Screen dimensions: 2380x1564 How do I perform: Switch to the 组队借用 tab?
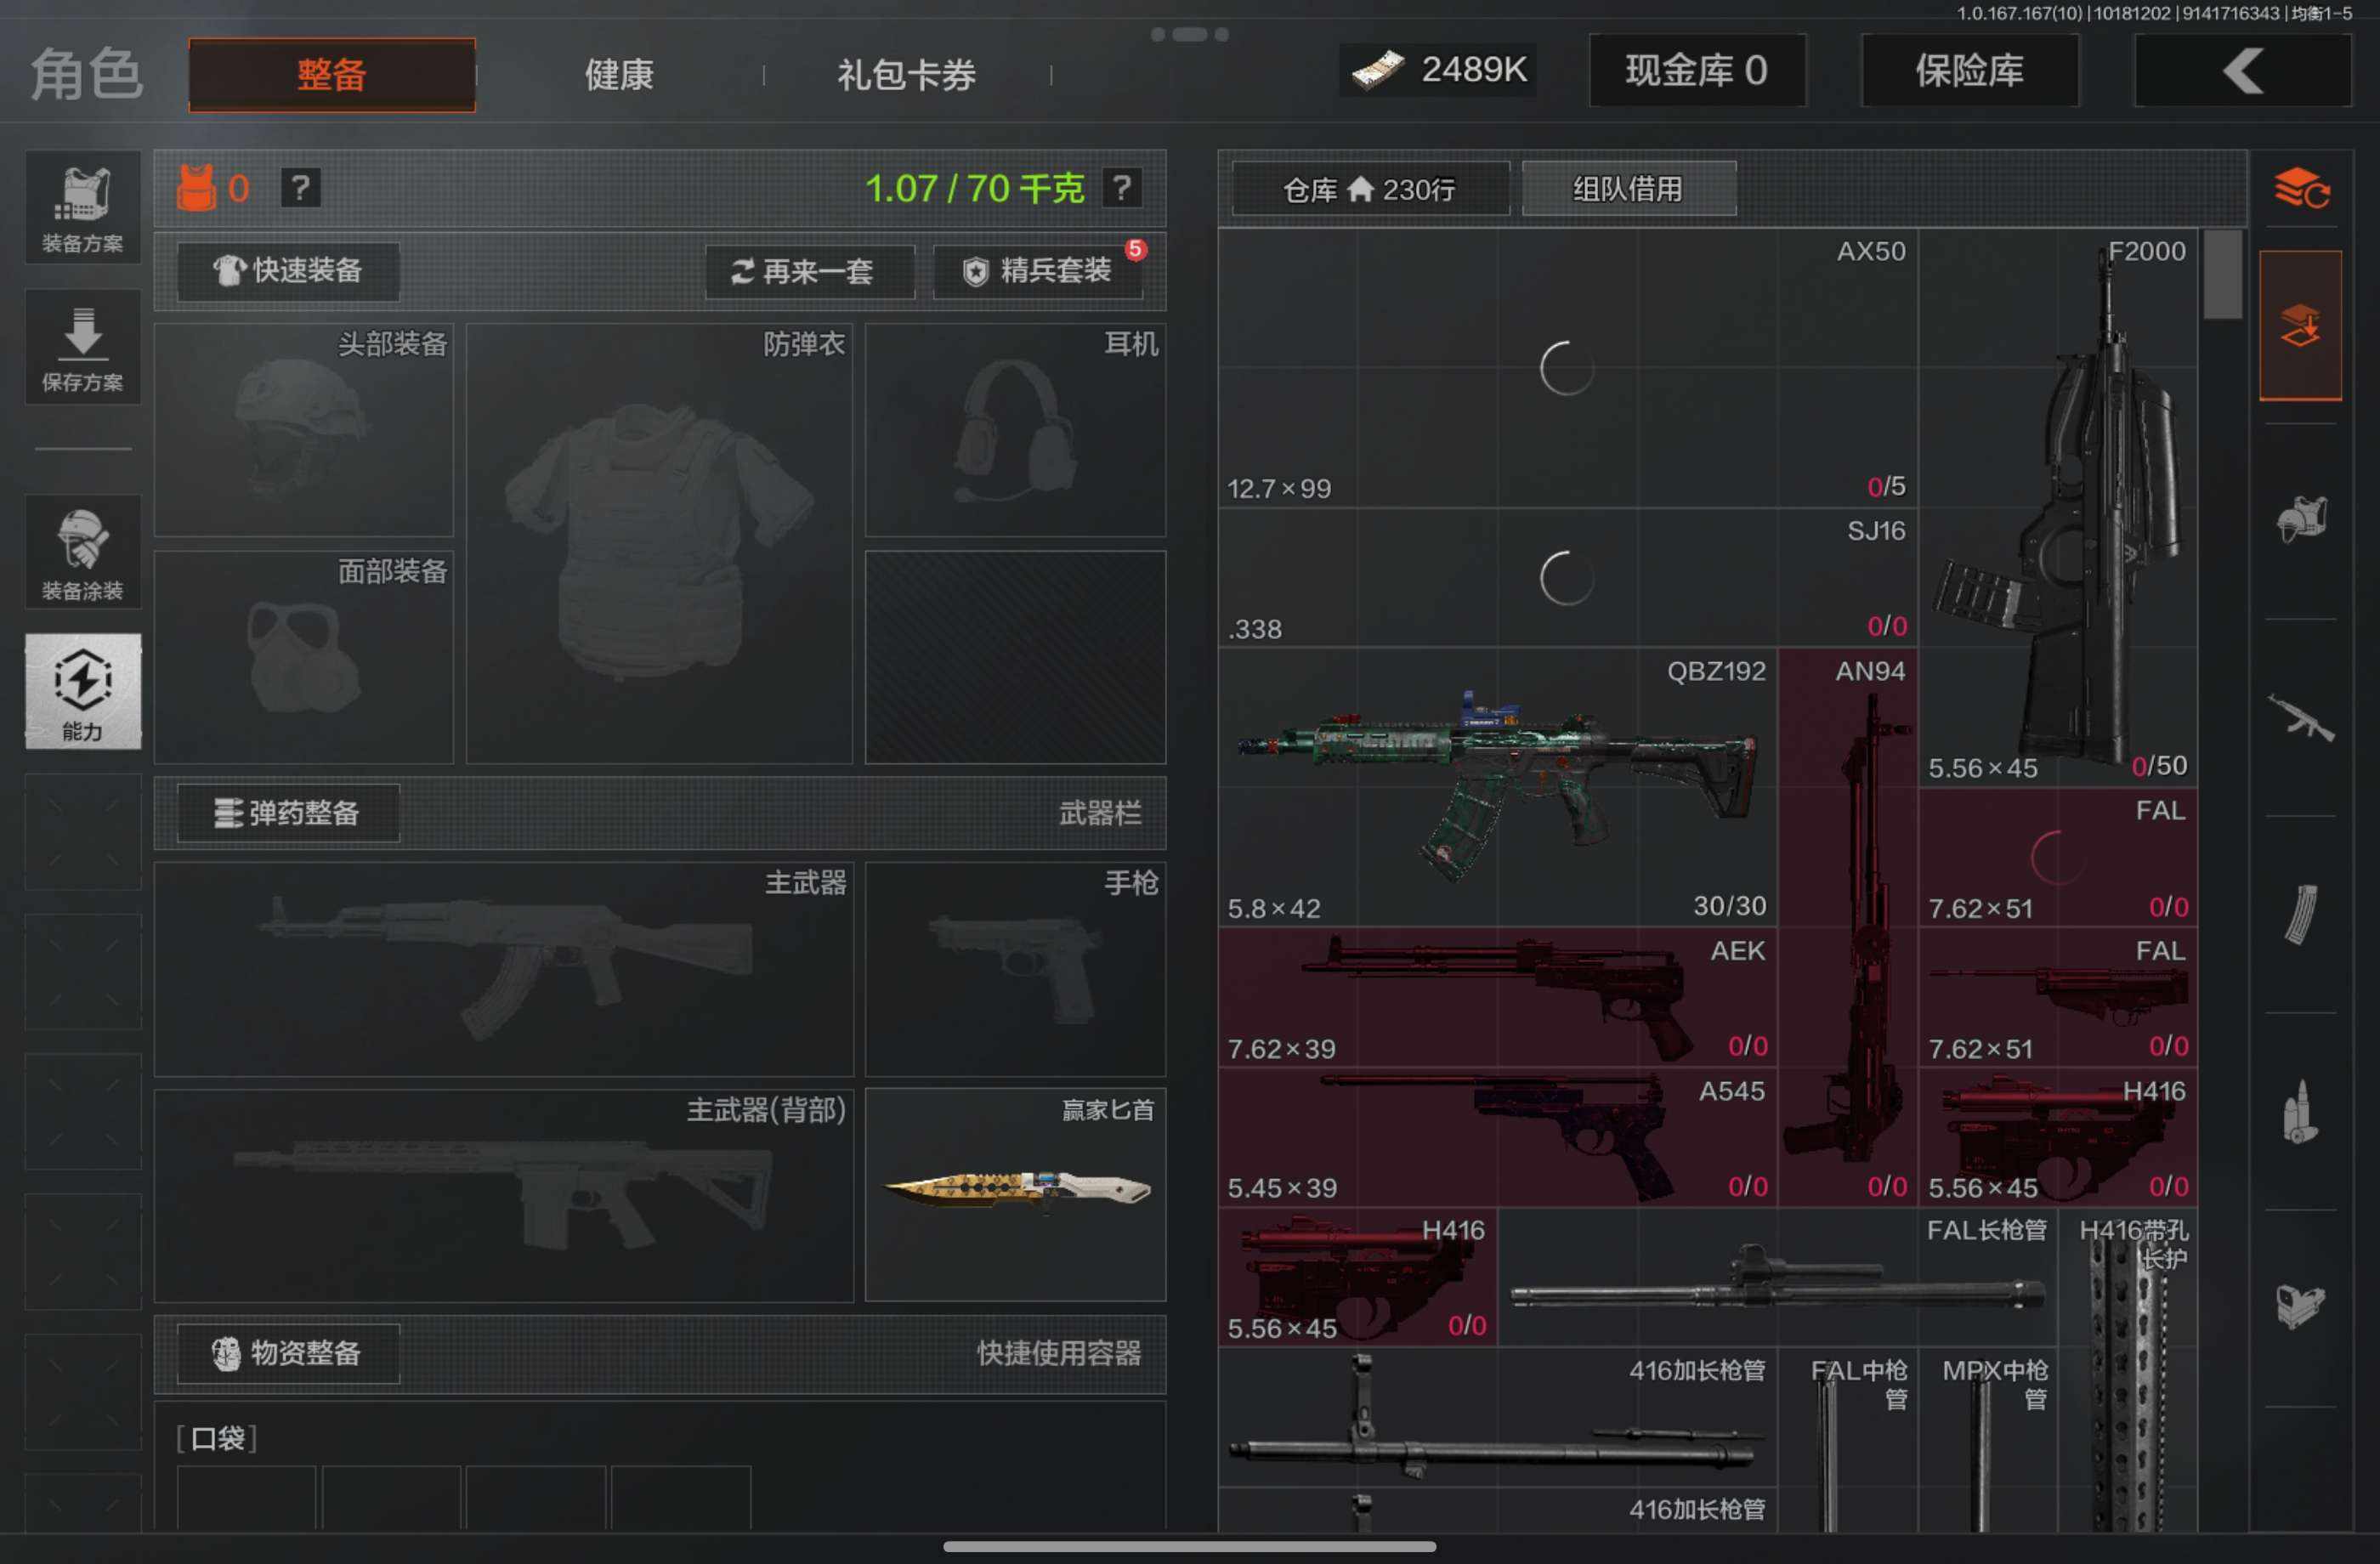click(1628, 189)
